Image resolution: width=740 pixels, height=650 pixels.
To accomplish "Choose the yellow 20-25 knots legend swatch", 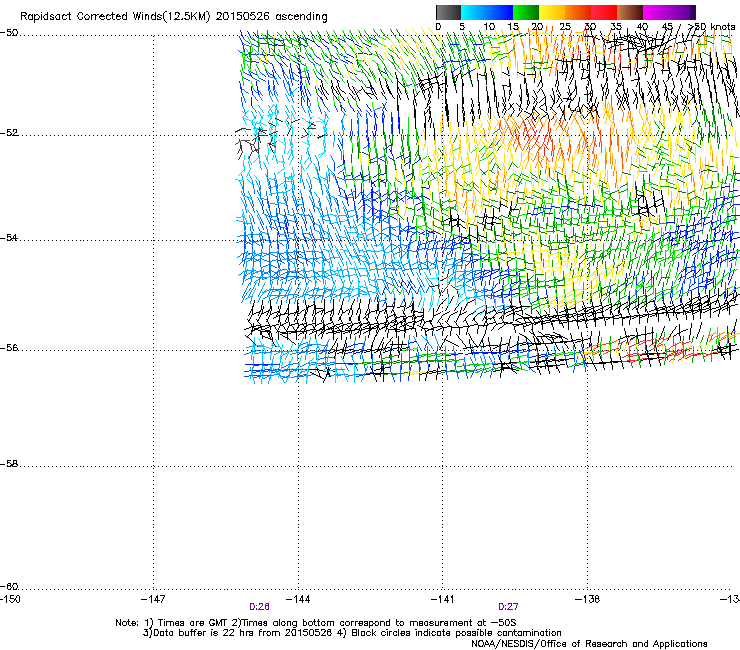I will pos(552,12).
